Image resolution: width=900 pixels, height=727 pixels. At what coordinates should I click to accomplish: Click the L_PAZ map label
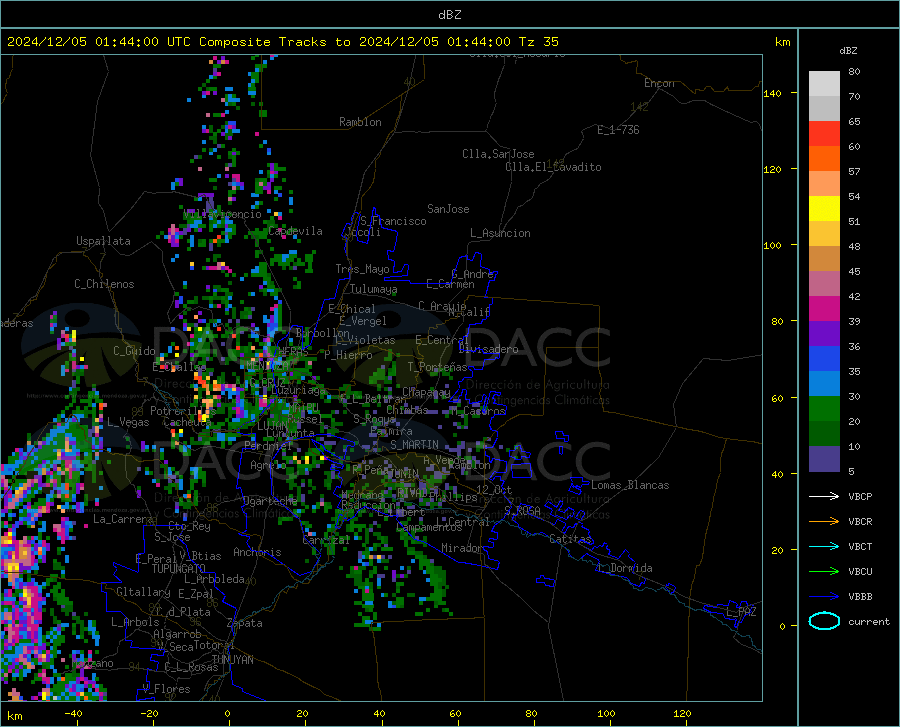[x=741, y=612]
